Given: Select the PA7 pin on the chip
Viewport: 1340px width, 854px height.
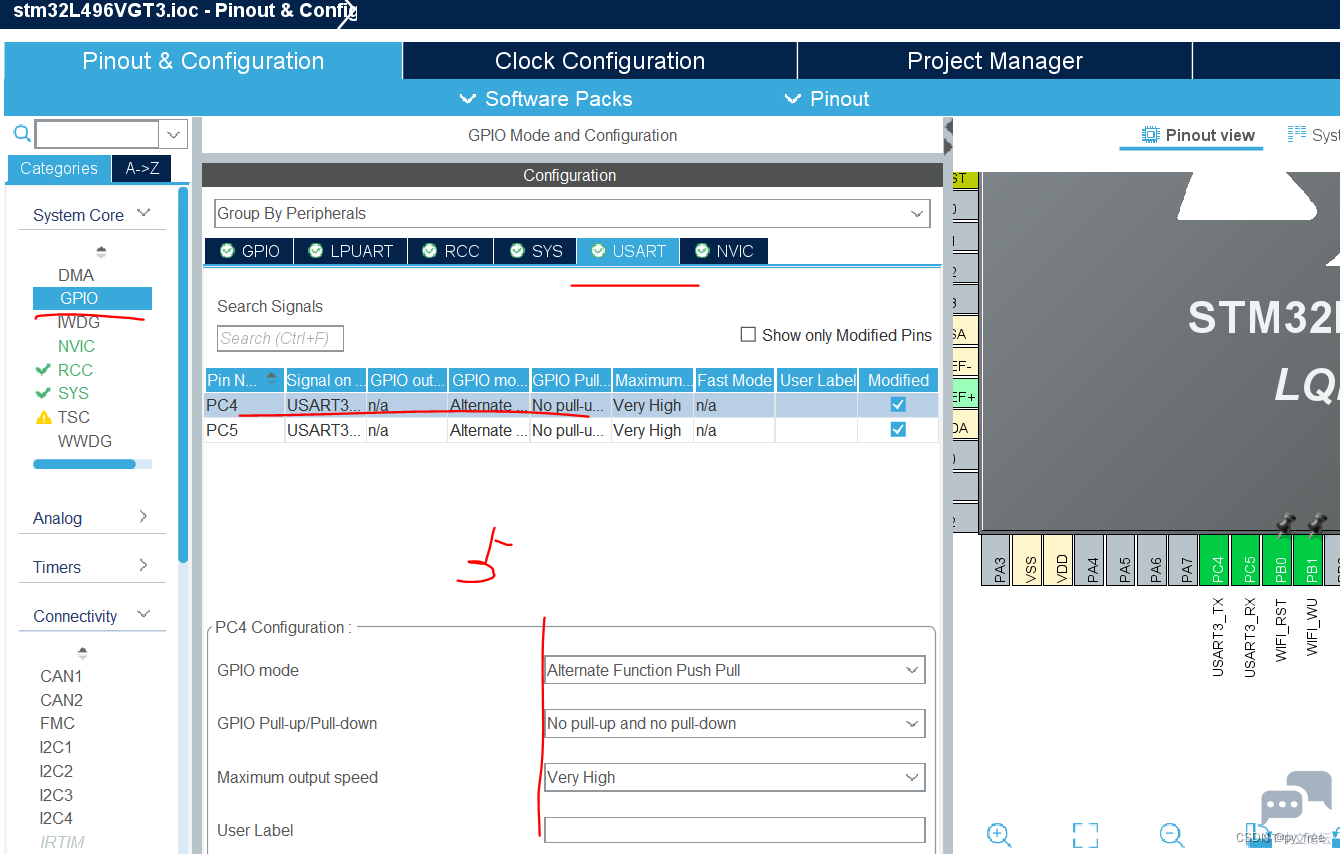Looking at the screenshot, I should (x=1185, y=559).
